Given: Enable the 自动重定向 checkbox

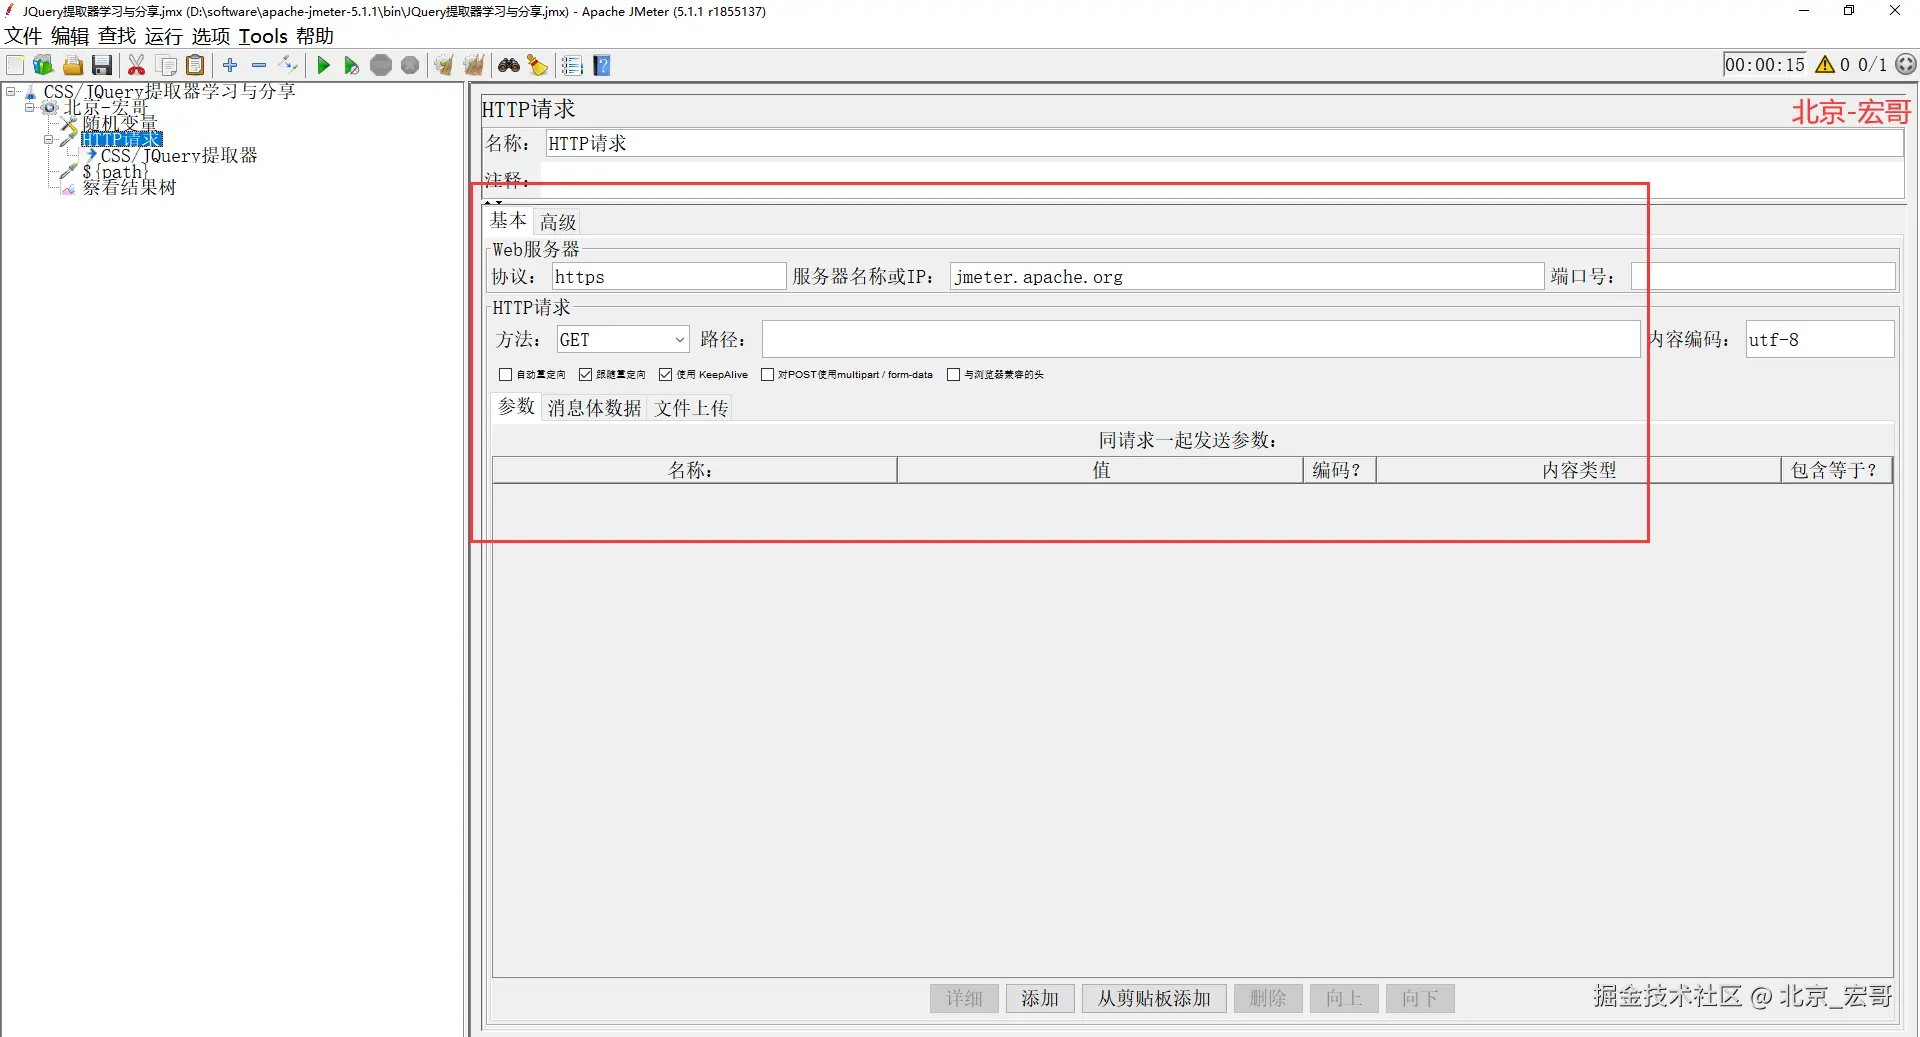Looking at the screenshot, I should (x=505, y=375).
